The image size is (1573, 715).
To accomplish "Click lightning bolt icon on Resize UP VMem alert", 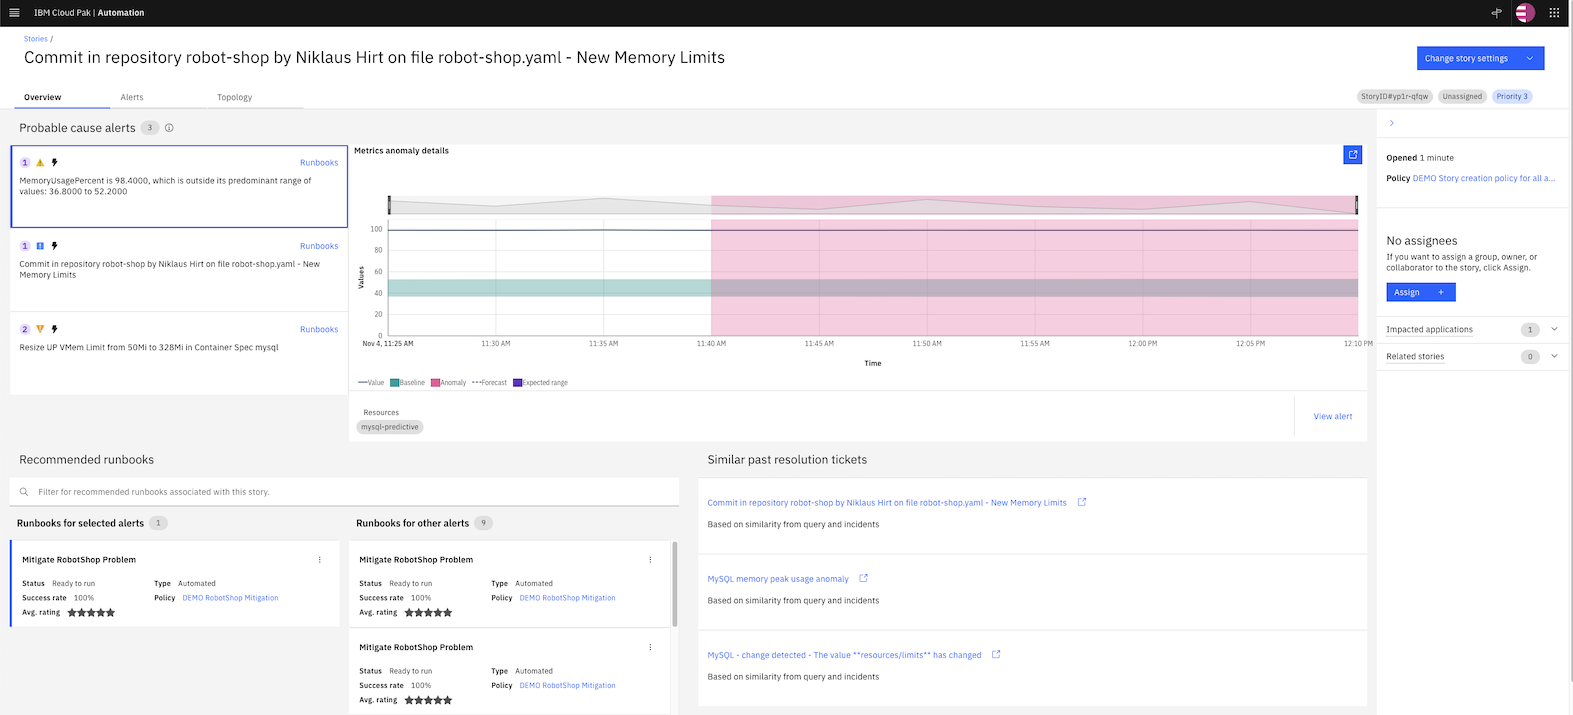I will coord(54,329).
